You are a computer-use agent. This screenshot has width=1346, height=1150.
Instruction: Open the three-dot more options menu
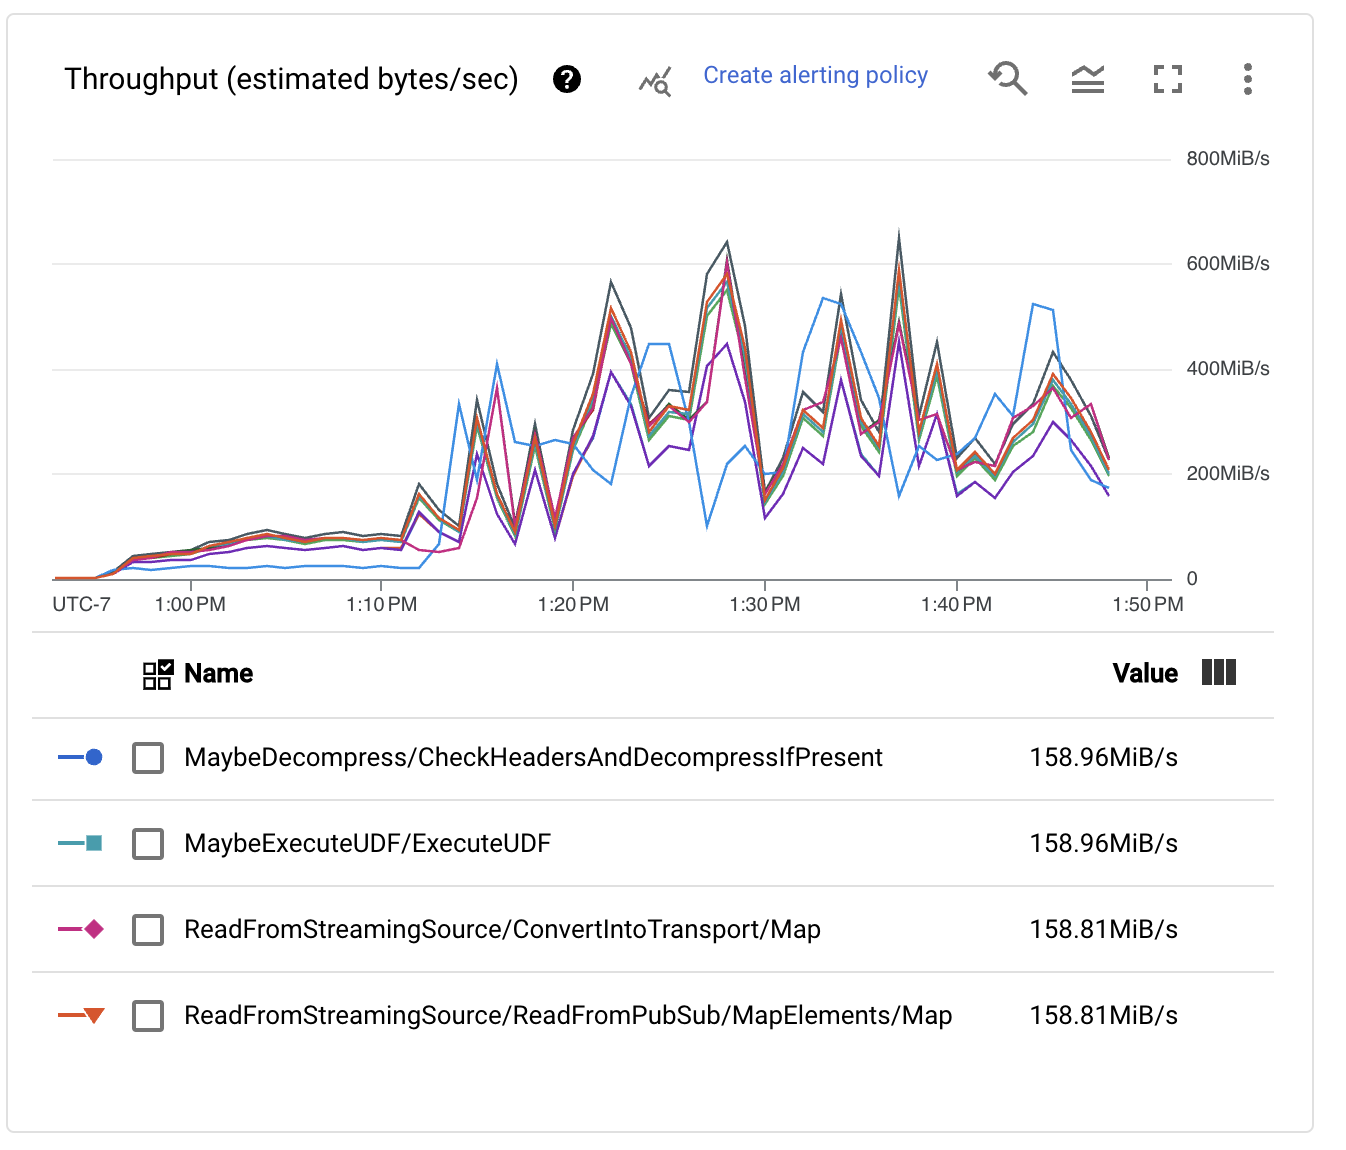click(1247, 79)
